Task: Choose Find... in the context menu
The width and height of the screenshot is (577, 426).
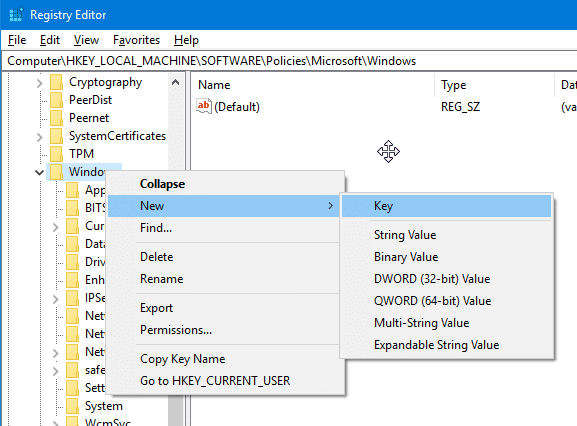Action: tap(223, 228)
